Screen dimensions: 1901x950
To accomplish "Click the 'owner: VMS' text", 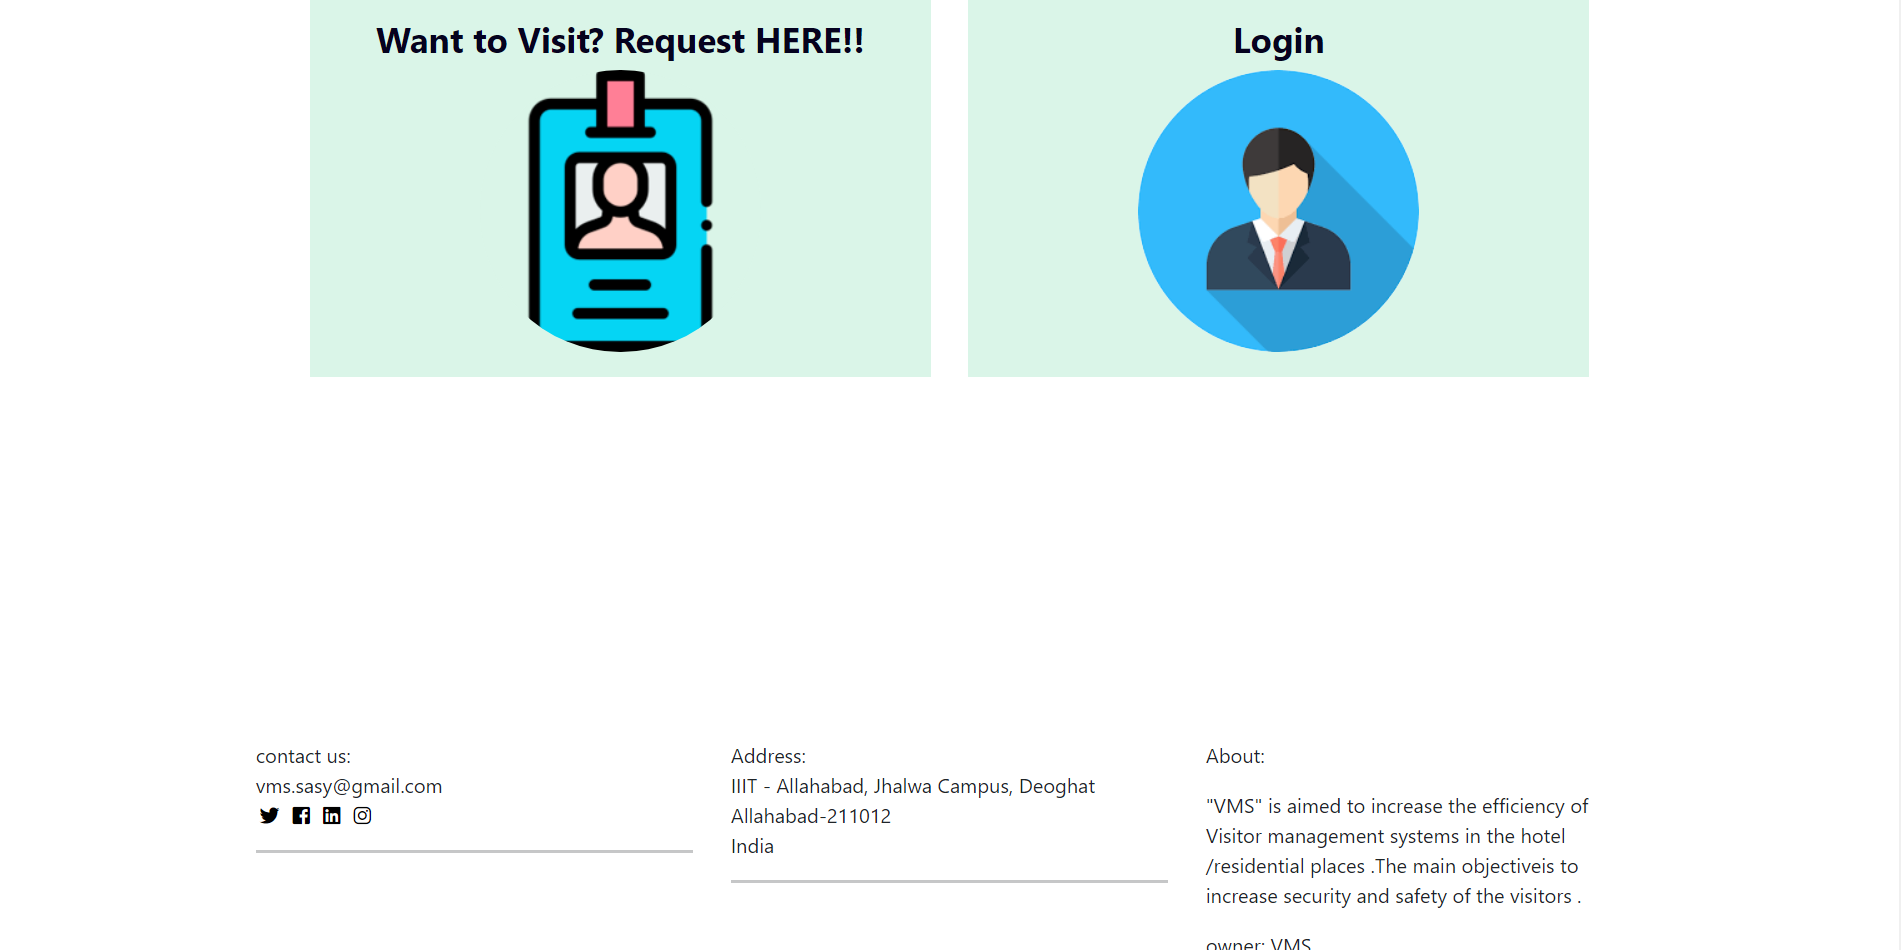I will pyautogui.click(x=1258, y=943).
